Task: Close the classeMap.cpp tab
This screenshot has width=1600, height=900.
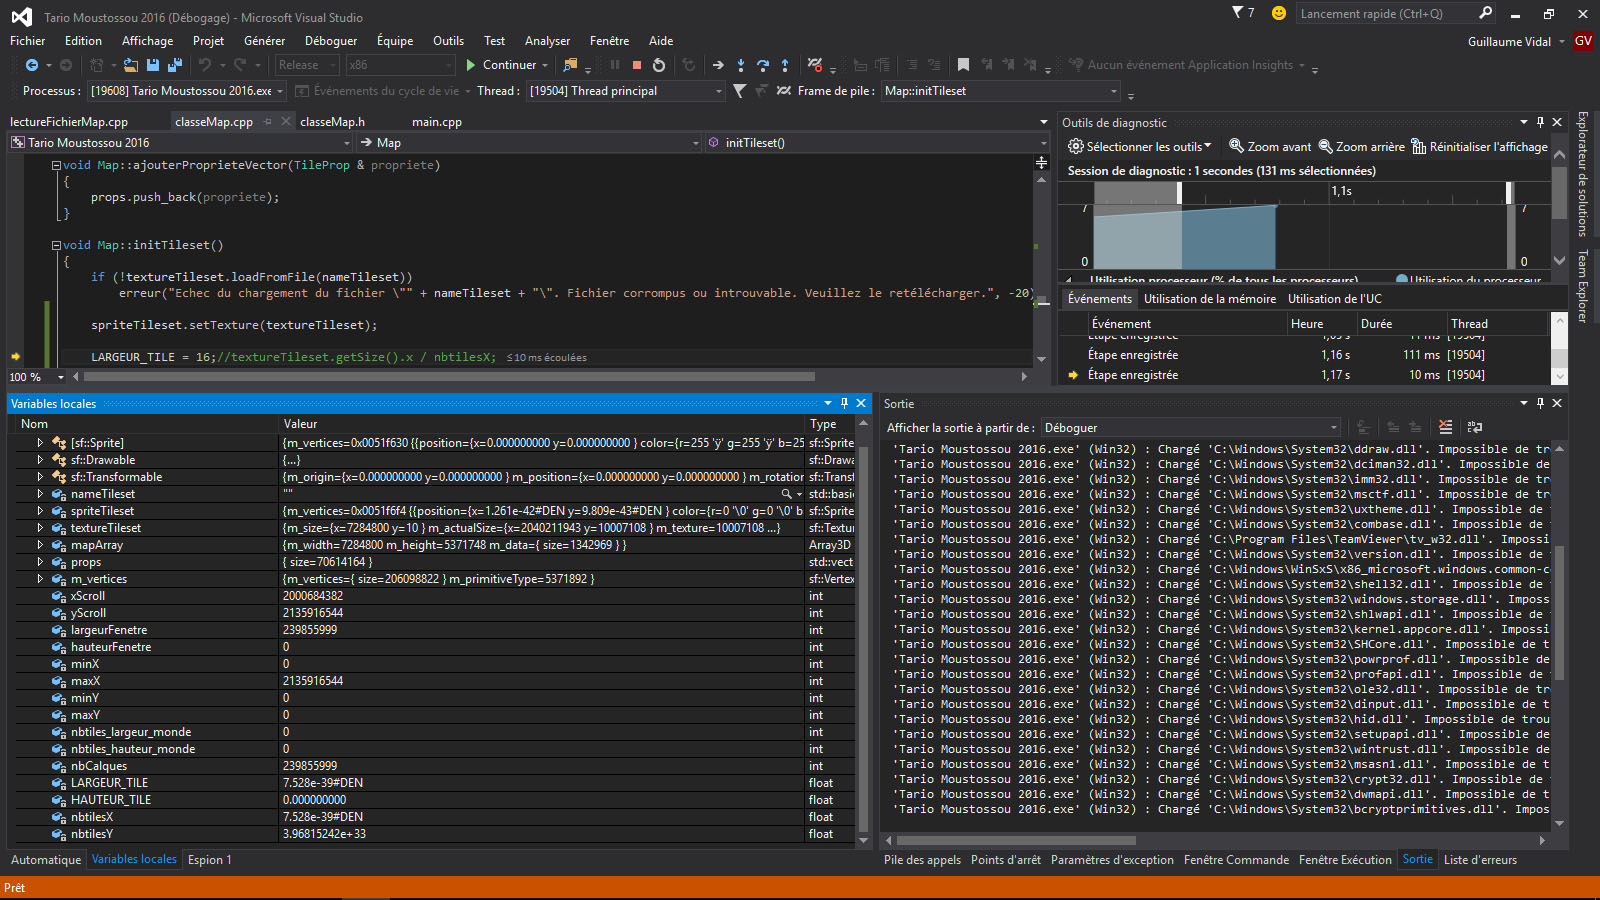Action: 285,122
